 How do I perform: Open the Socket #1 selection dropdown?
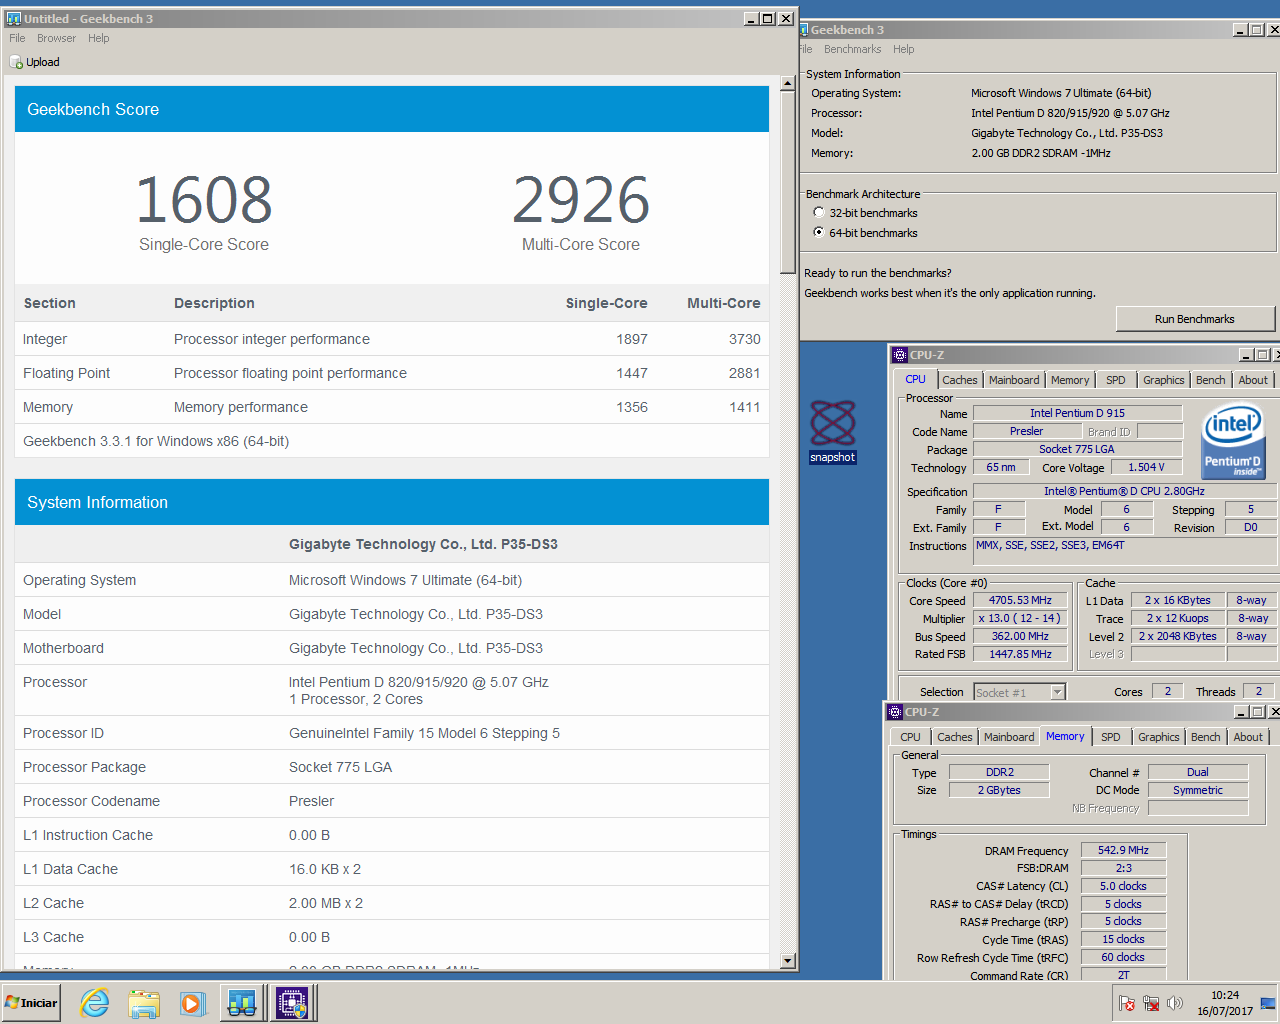[1058, 692]
